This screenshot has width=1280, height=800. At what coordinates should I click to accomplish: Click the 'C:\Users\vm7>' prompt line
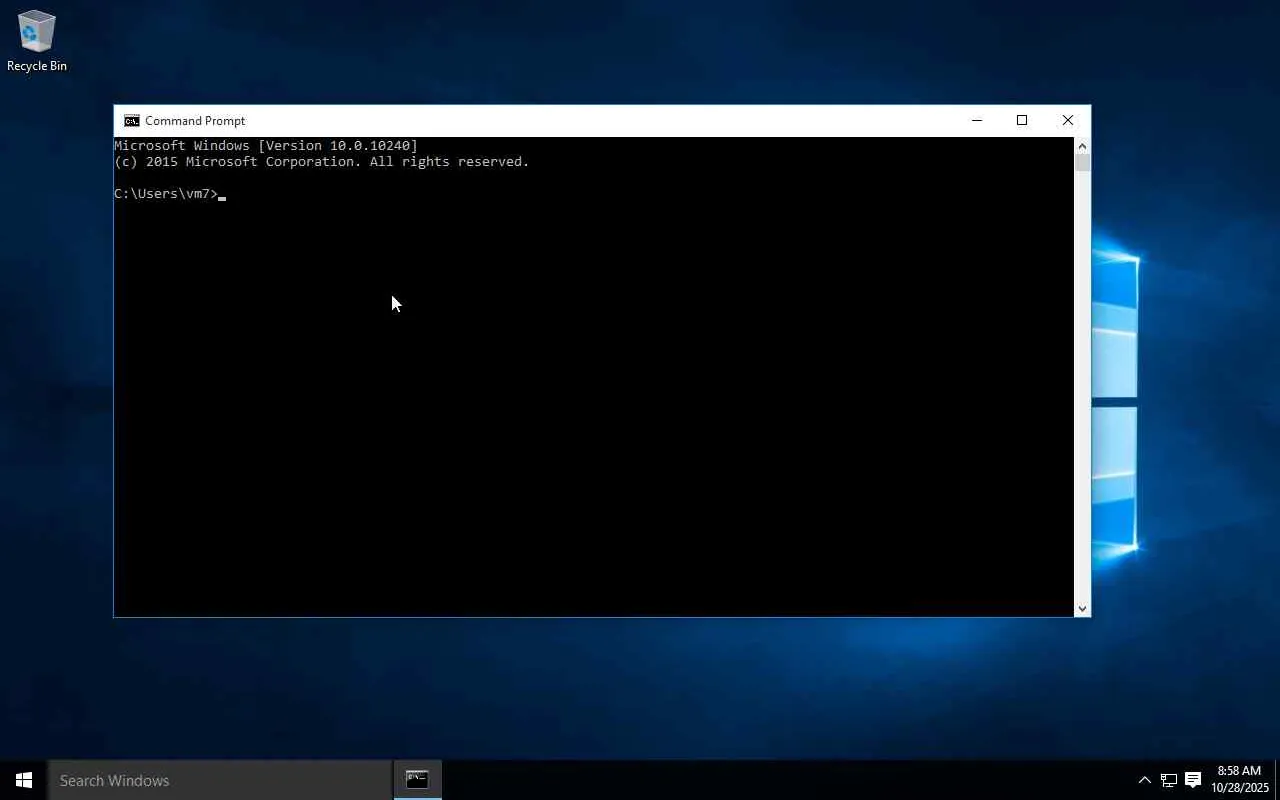166,194
